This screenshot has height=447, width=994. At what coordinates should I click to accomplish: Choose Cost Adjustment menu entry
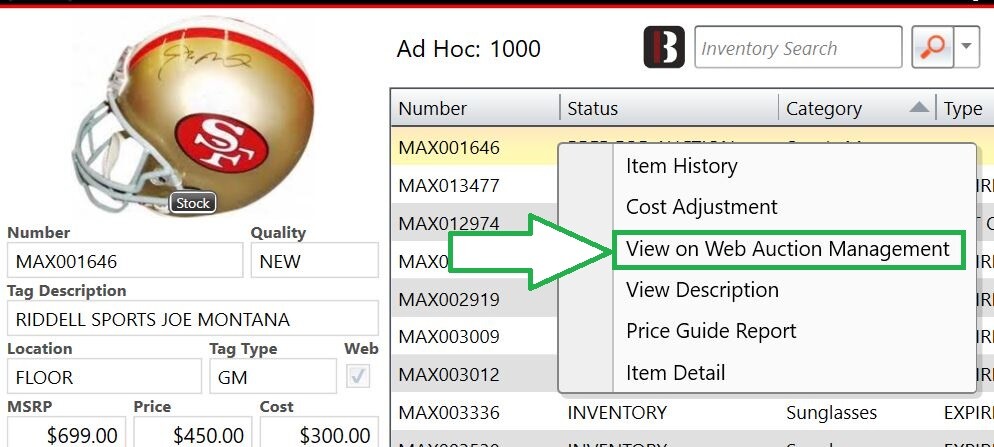point(701,207)
